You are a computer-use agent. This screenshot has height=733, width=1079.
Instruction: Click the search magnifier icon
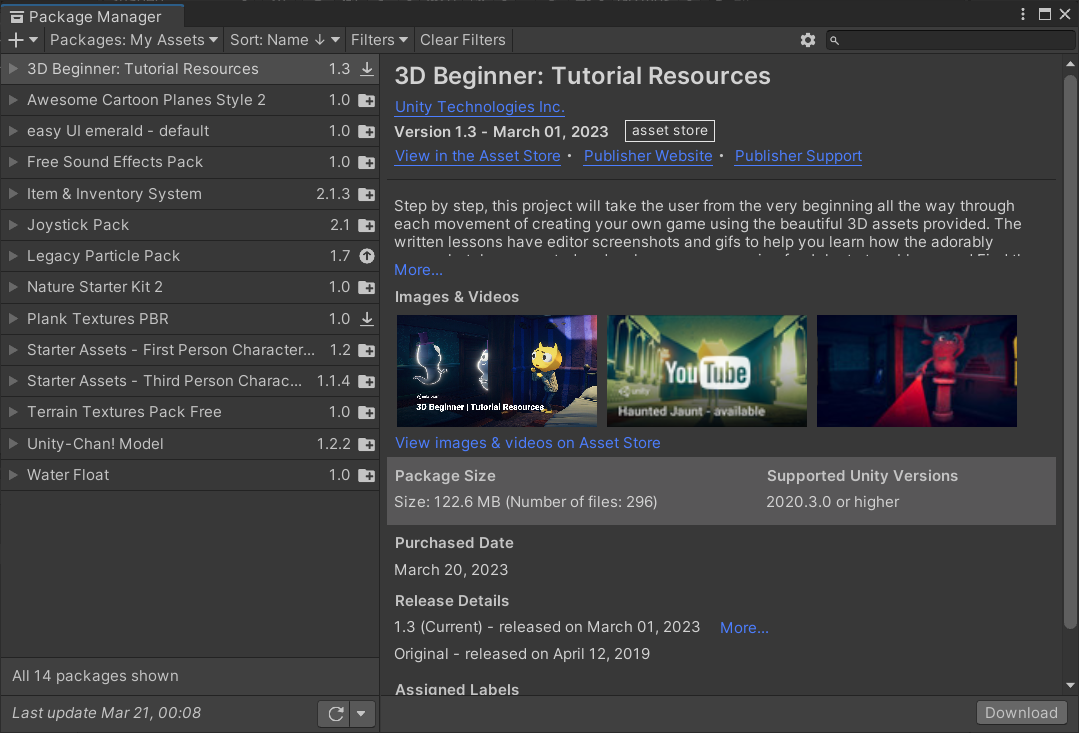pos(834,41)
